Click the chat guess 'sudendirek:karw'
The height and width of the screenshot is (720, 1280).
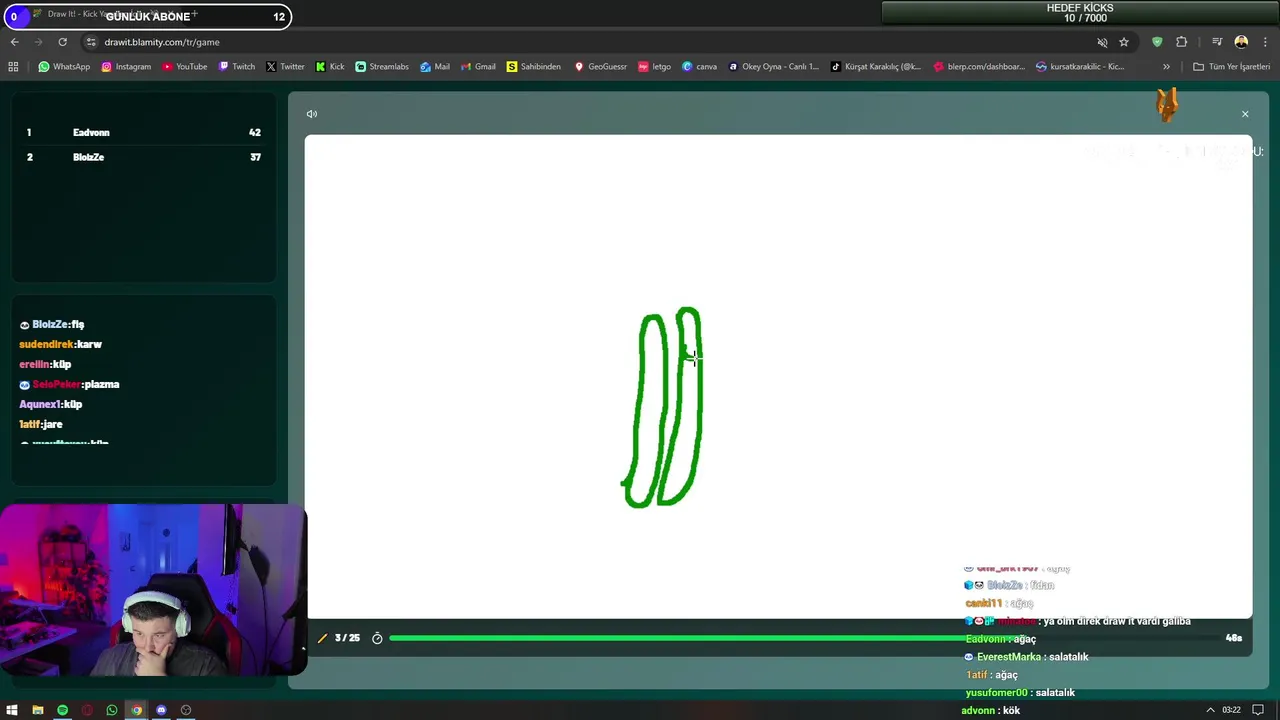coord(60,344)
